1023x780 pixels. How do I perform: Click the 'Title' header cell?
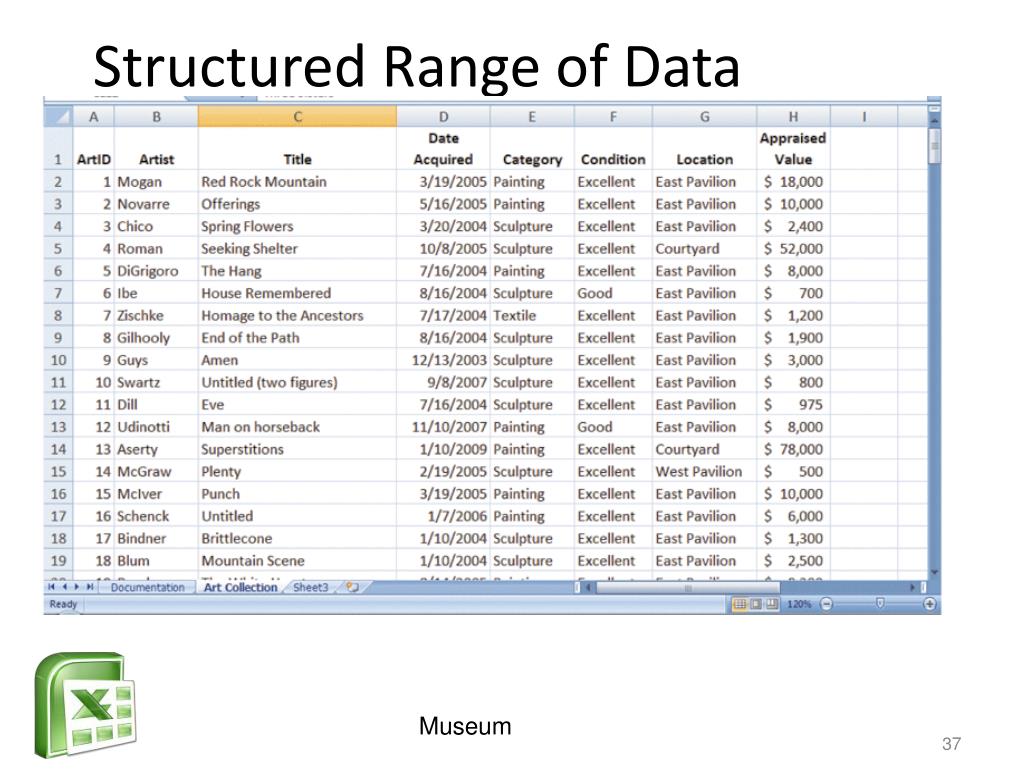click(297, 149)
